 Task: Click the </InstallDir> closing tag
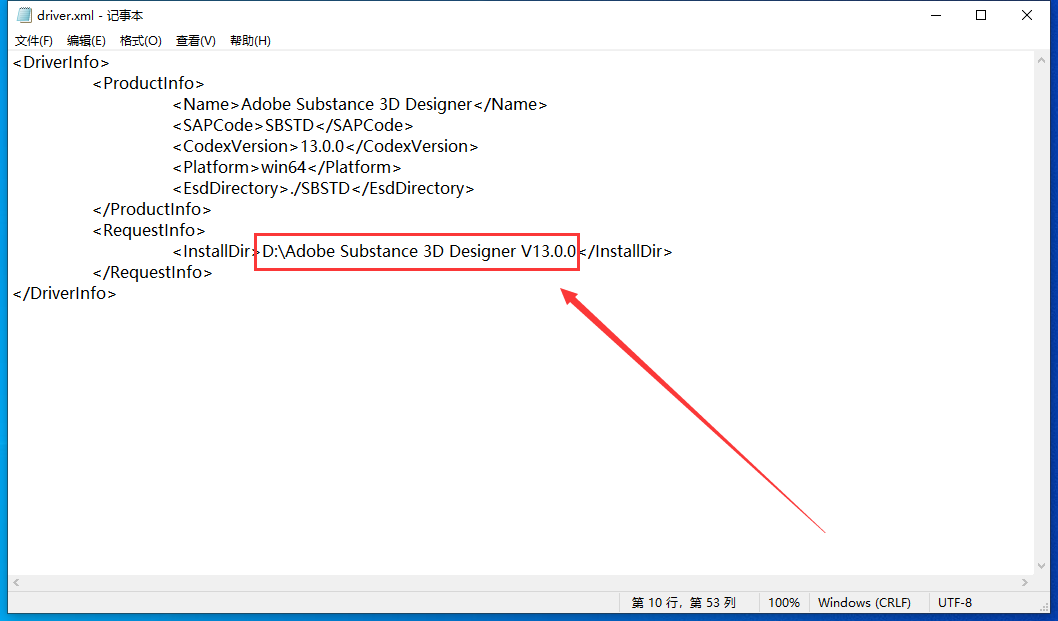pyautogui.click(x=625, y=251)
